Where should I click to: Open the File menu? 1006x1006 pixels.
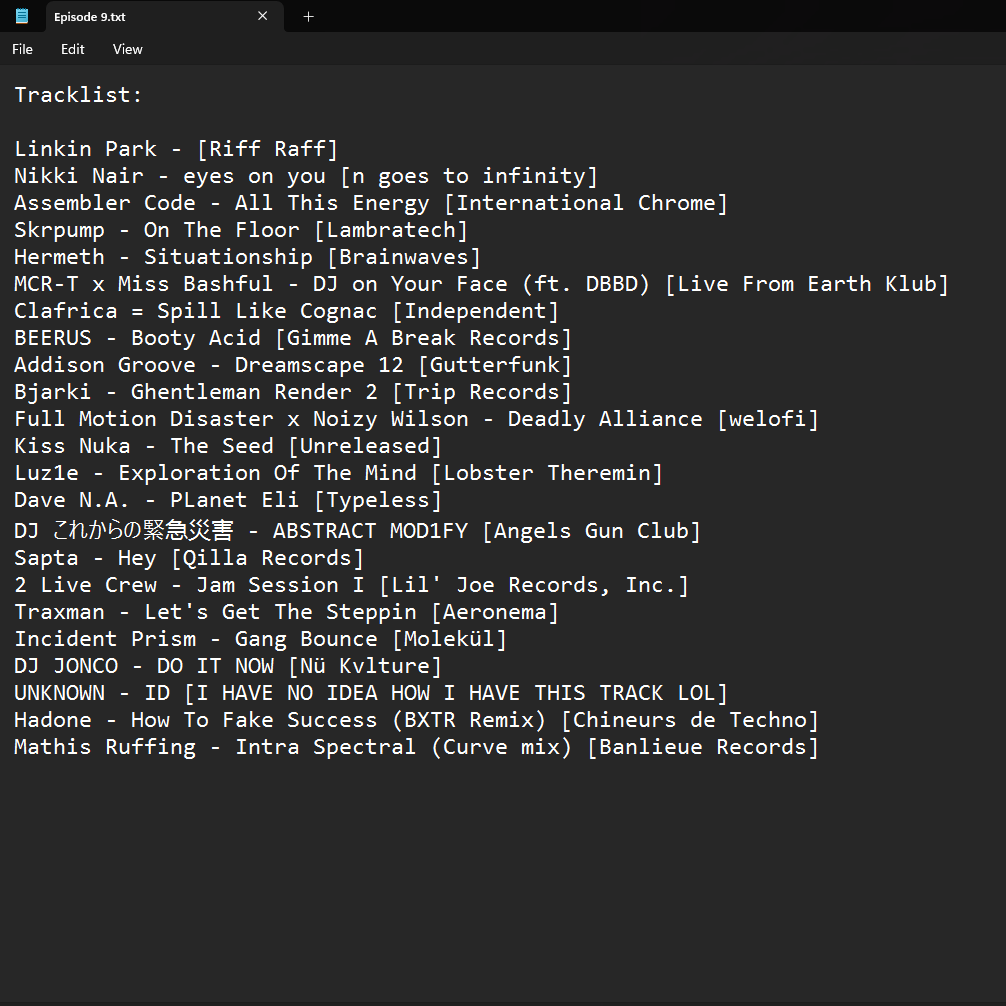pyautogui.click(x=22, y=49)
